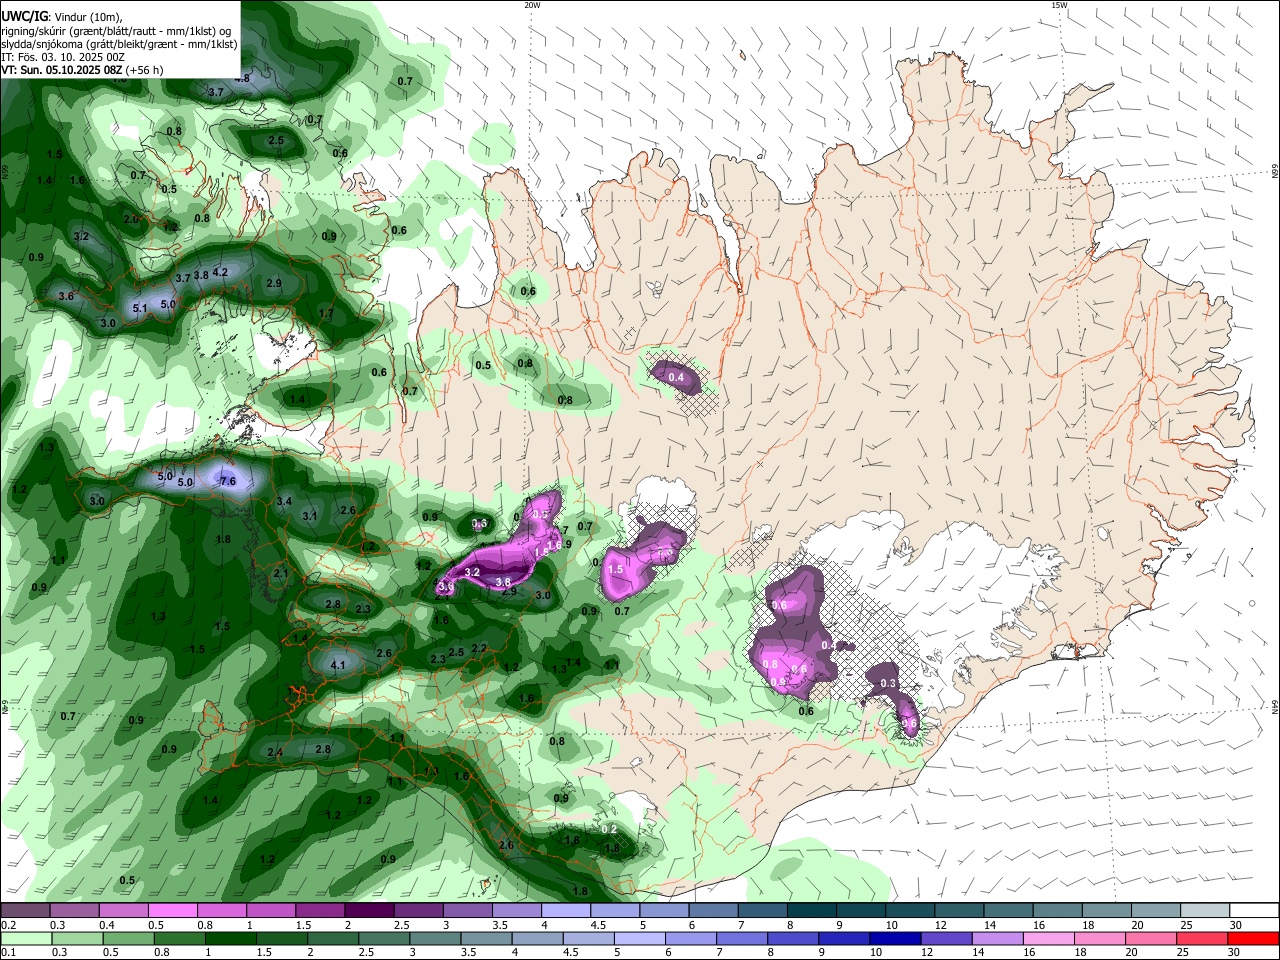Click the red-pink 25 swatch in rain legend
The height and width of the screenshot is (960, 1280).
point(1203,938)
